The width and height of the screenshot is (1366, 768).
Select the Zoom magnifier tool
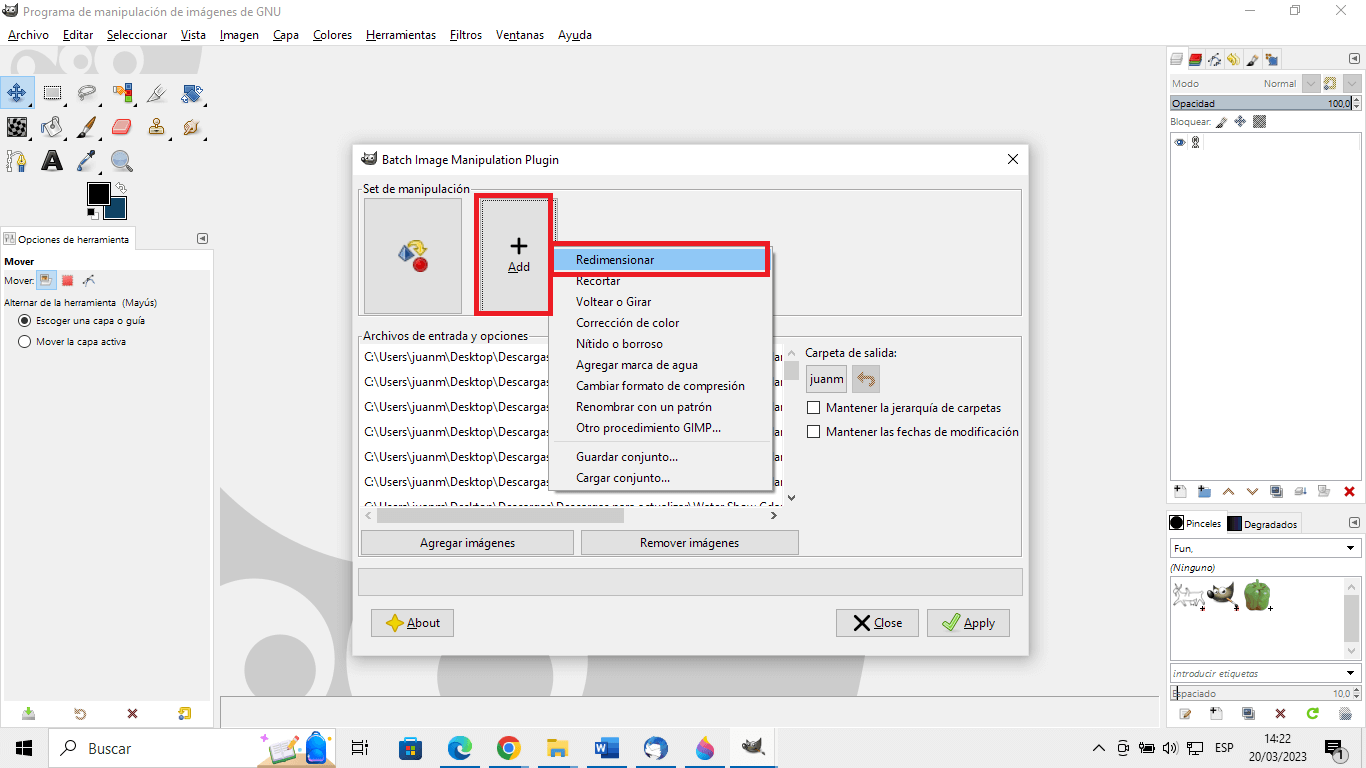coord(122,160)
